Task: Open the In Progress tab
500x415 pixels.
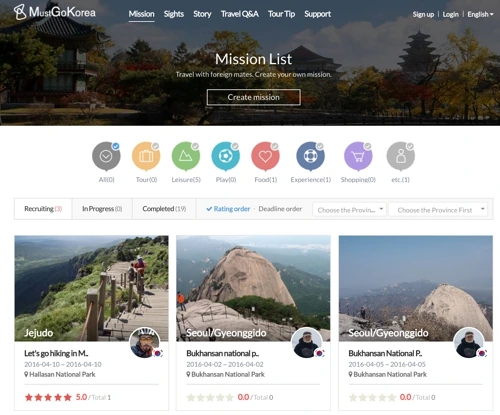Action: tap(102, 209)
